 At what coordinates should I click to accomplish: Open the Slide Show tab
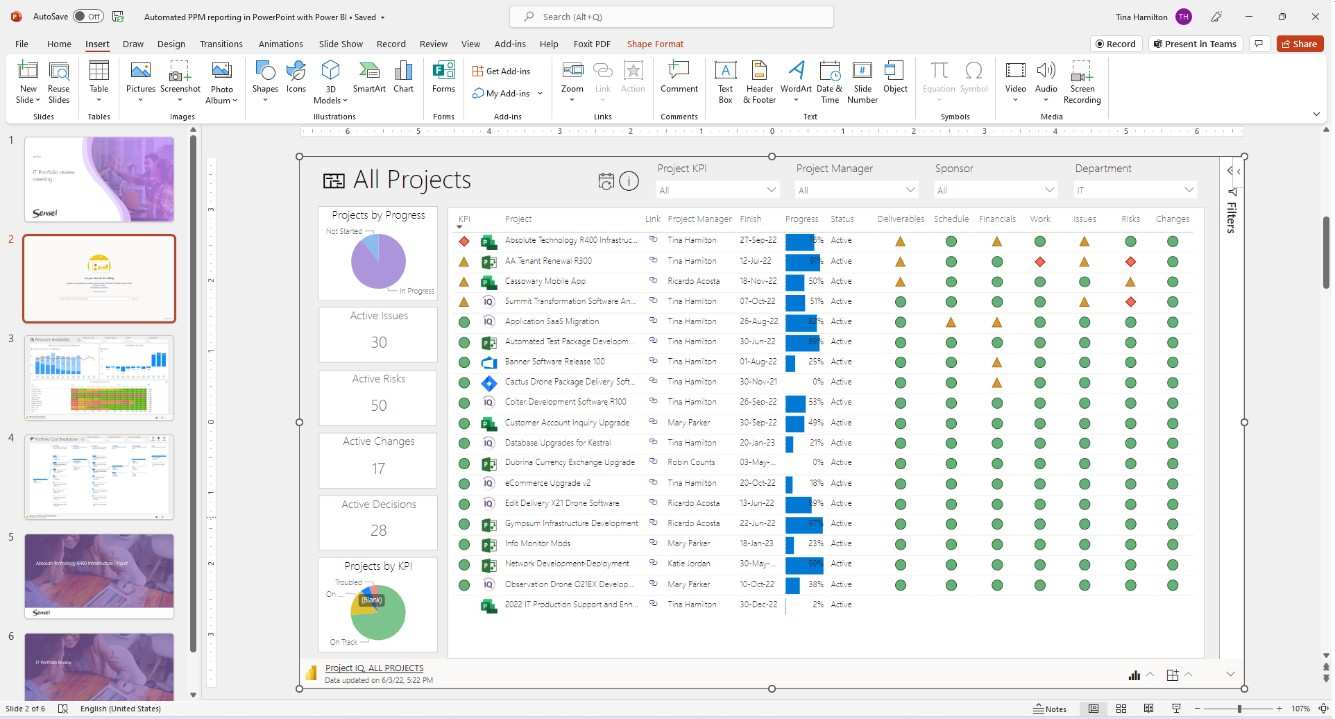341,44
